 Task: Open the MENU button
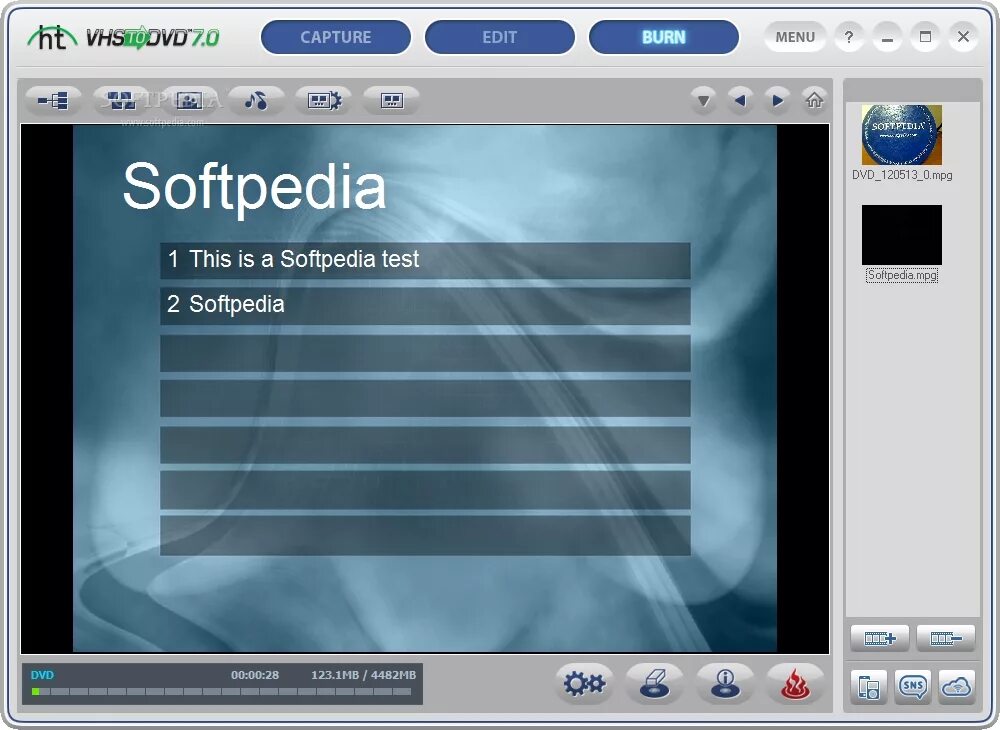click(795, 37)
